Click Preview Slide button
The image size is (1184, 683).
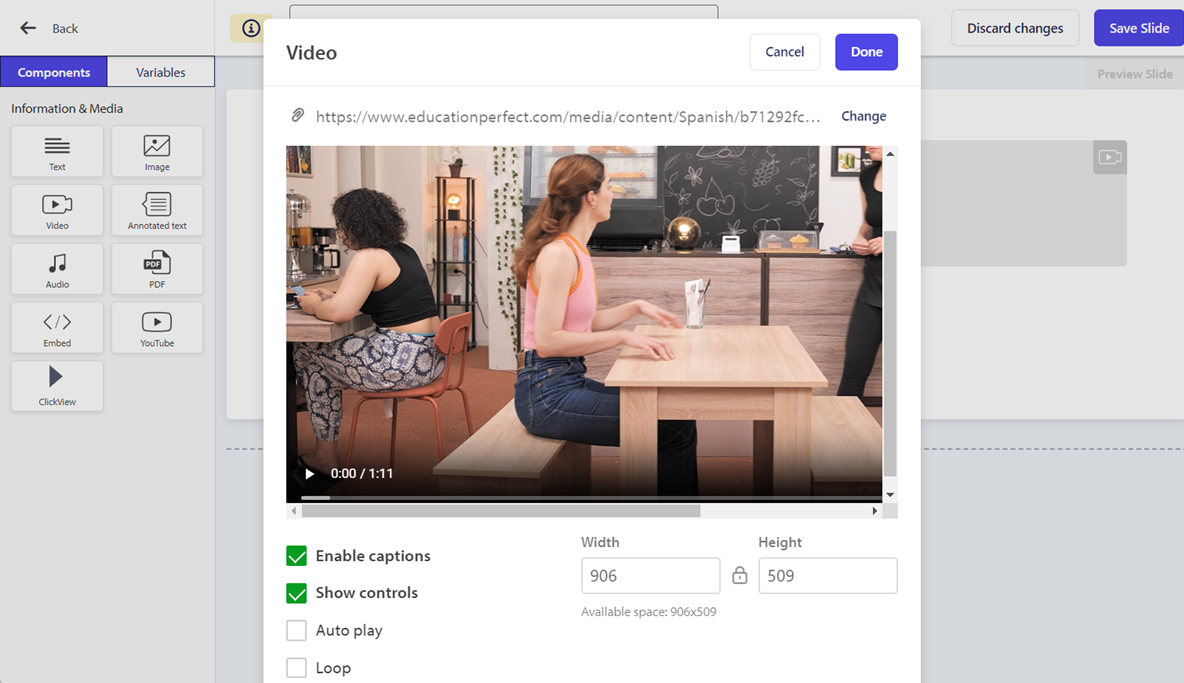click(1134, 74)
